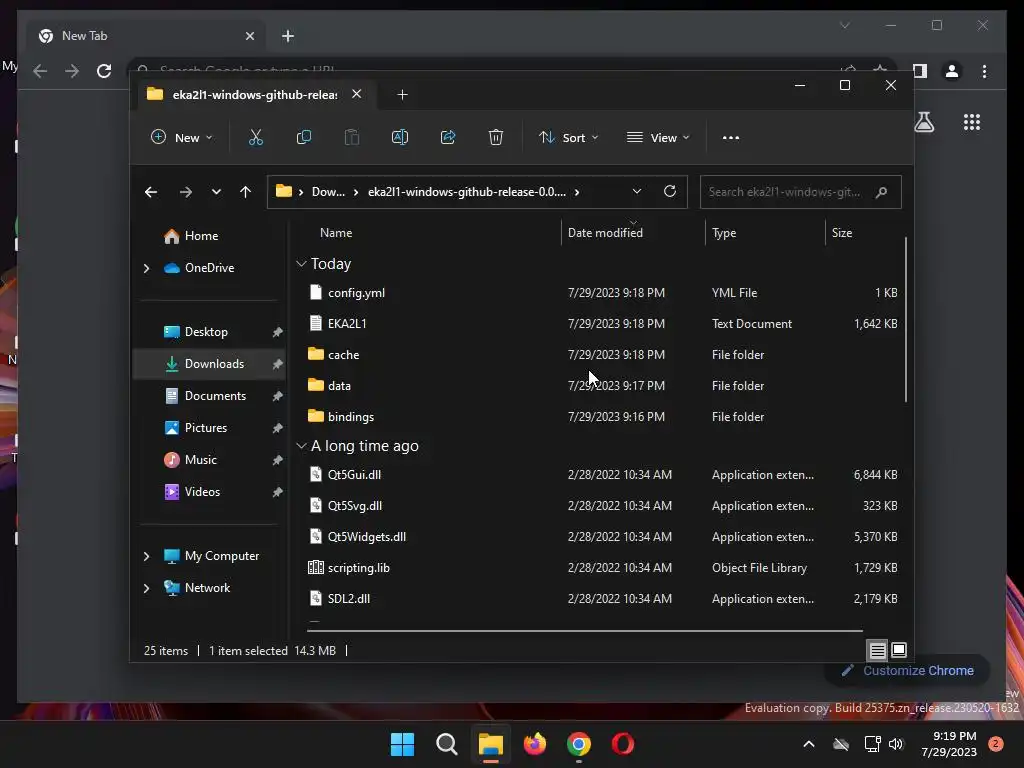
Task: Add a new Explorer tab
Action: (402, 95)
